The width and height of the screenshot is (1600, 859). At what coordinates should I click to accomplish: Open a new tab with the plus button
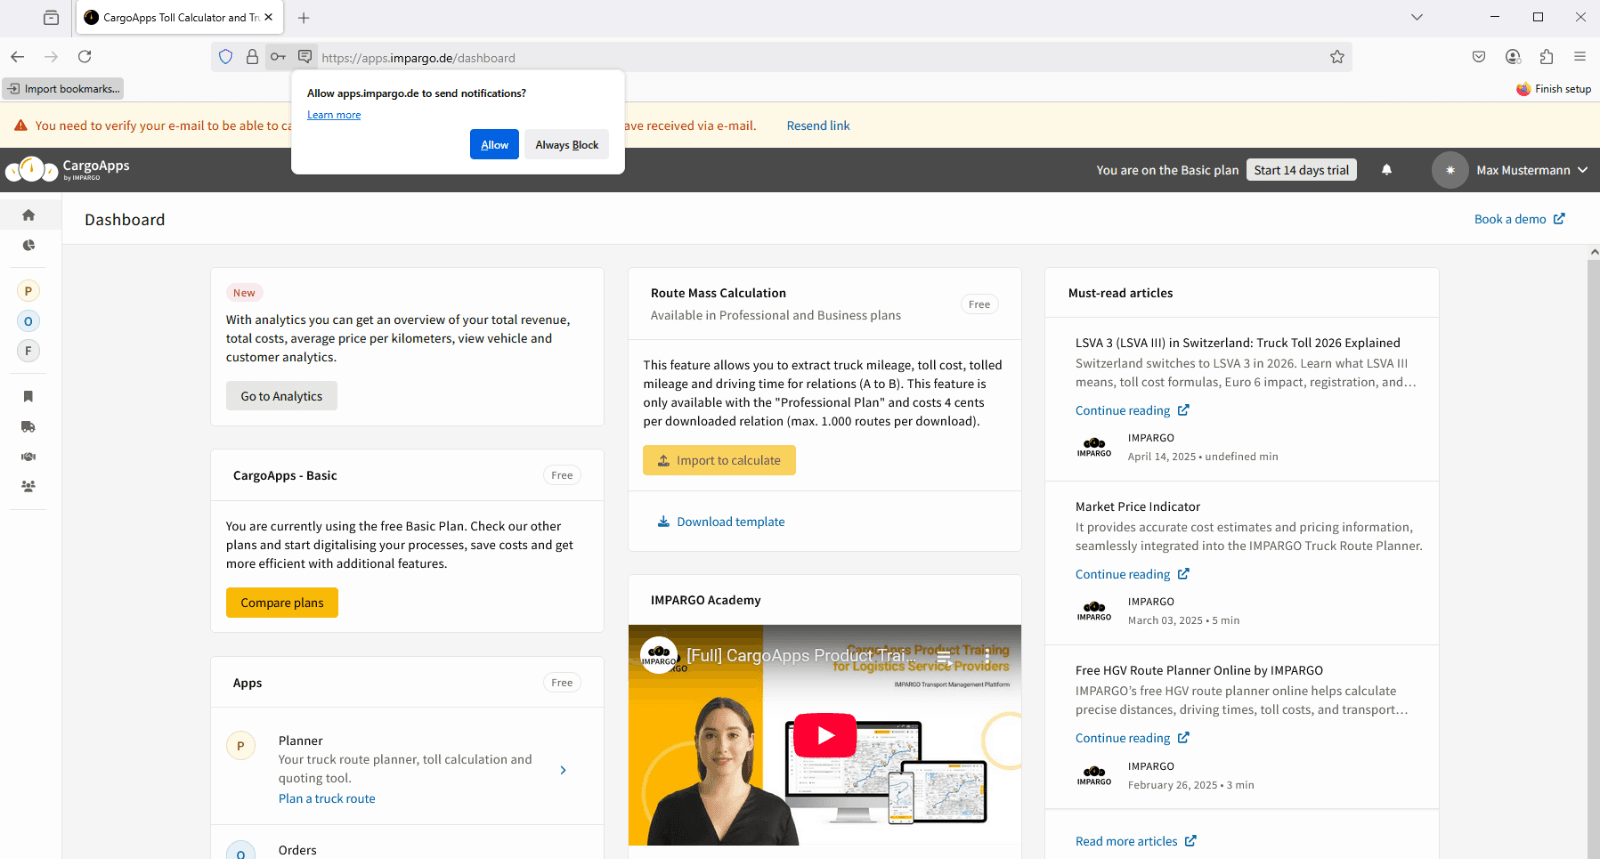click(304, 17)
